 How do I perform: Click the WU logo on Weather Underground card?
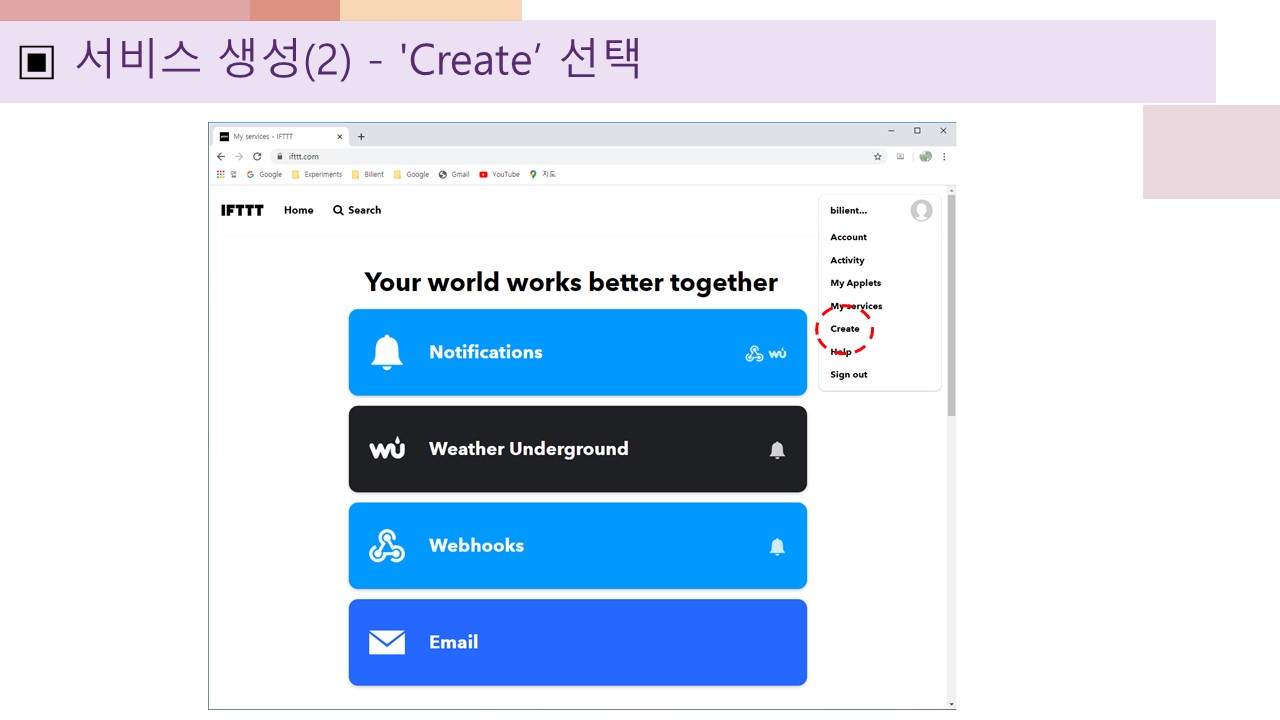click(387, 449)
